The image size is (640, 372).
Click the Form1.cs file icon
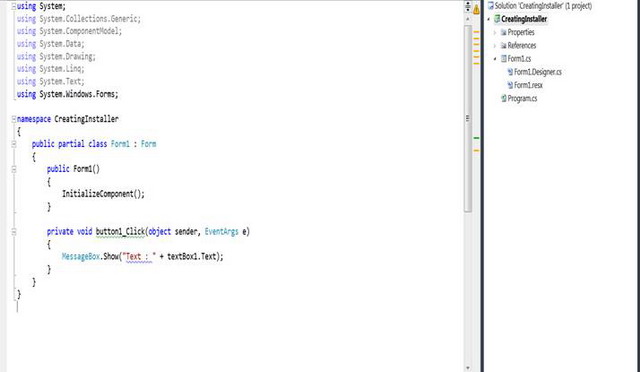coord(503,59)
